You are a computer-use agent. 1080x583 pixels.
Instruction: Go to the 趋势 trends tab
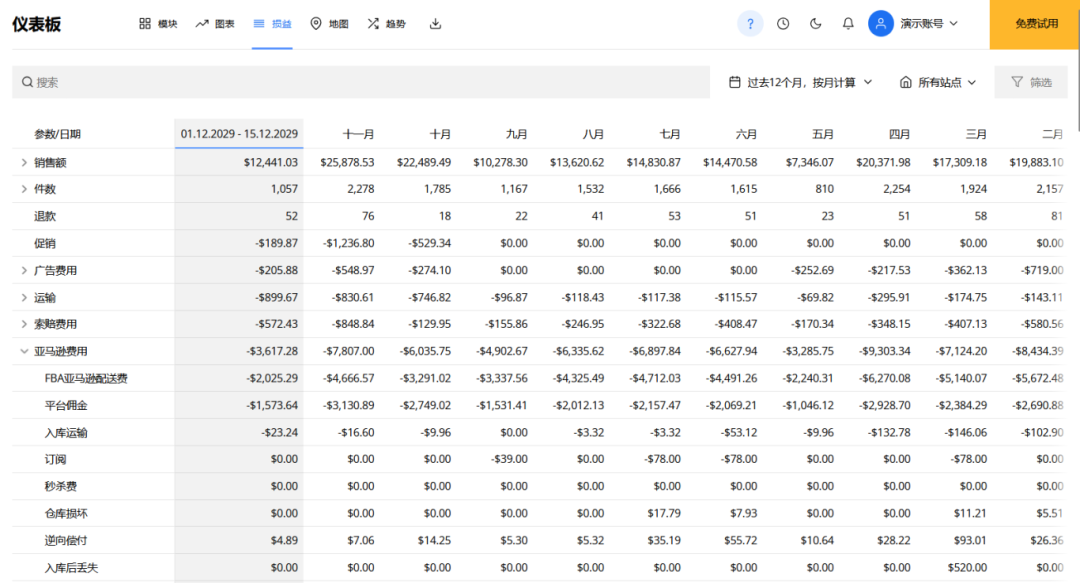coord(386,24)
